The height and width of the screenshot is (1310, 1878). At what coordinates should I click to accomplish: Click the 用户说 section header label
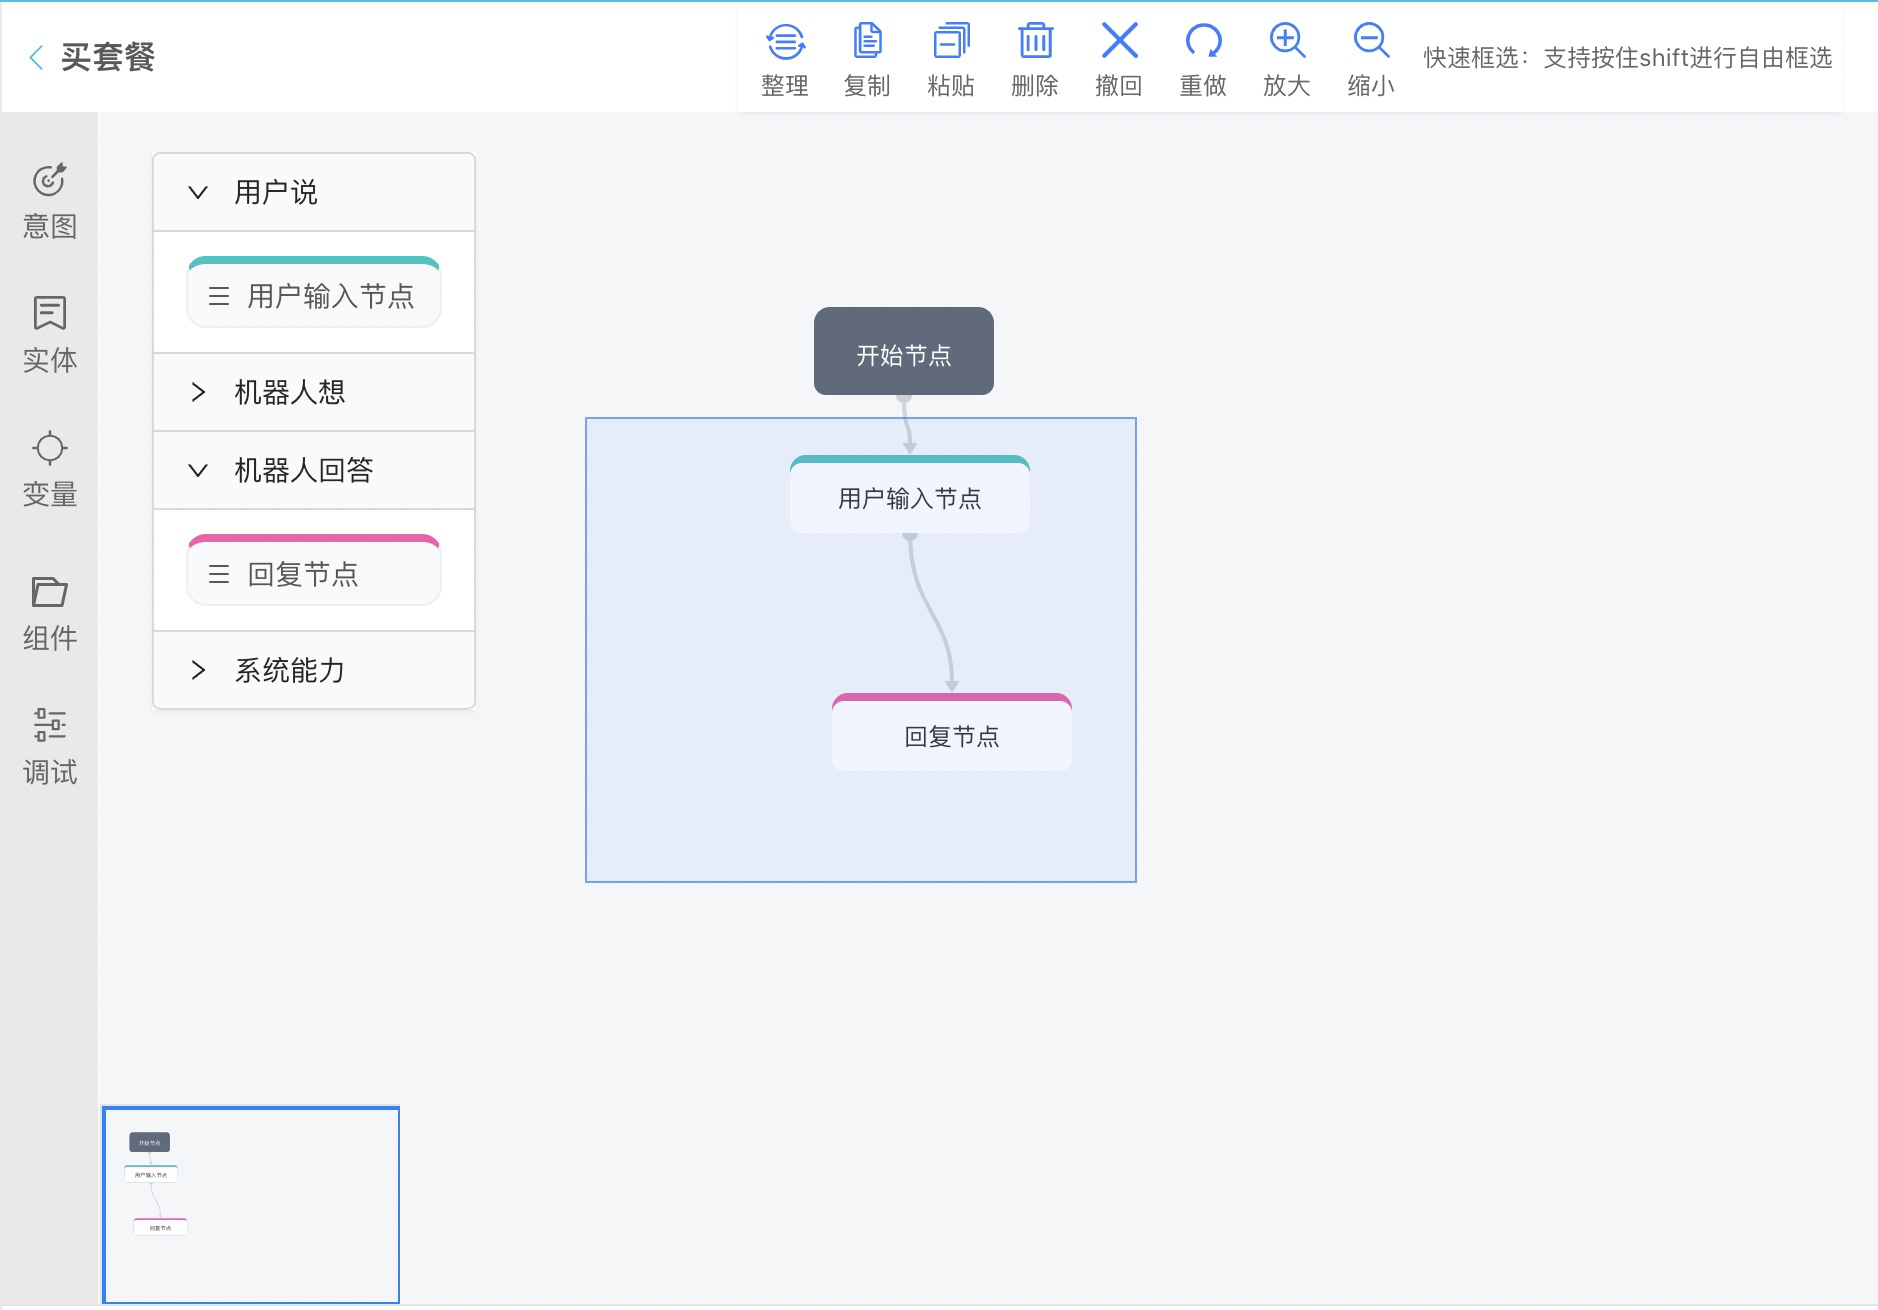tap(276, 192)
